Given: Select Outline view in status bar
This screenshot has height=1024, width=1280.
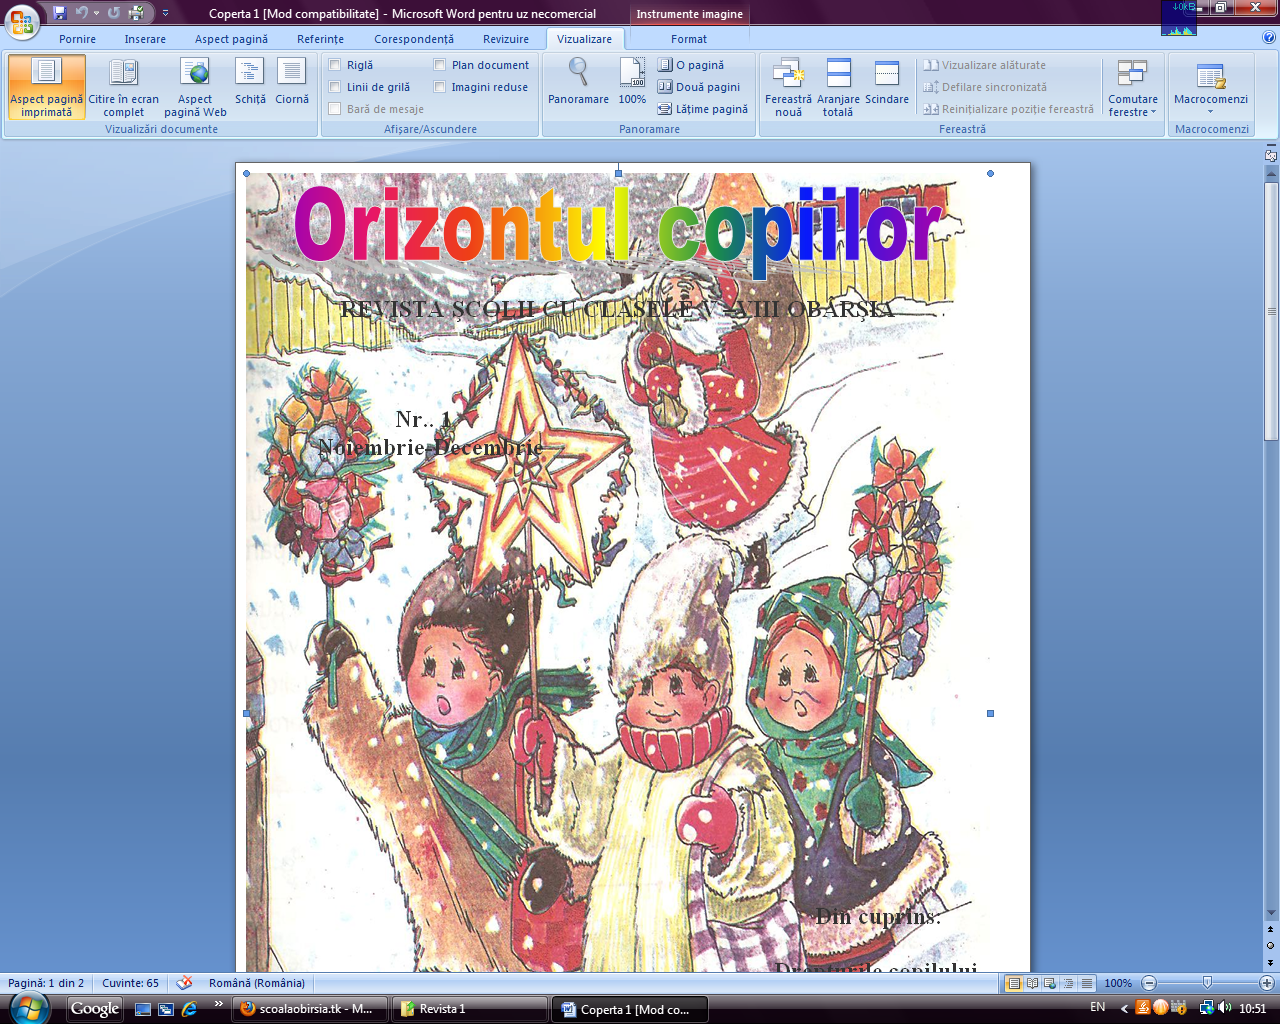Looking at the screenshot, I should (x=1068, y=983).
